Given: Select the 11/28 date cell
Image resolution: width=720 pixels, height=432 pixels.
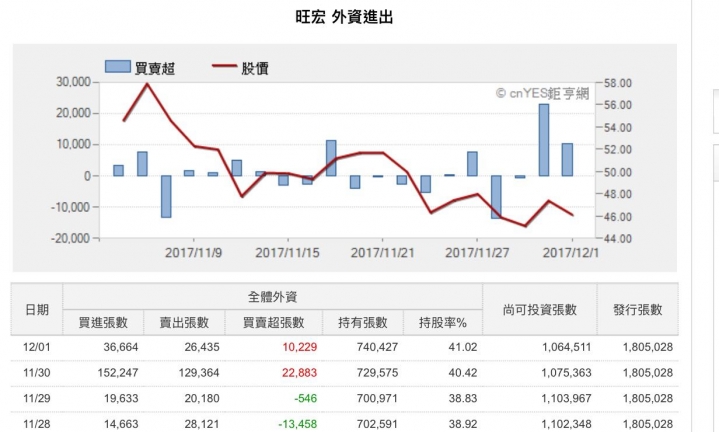Looking at the screenshot, I should [36, 424].
